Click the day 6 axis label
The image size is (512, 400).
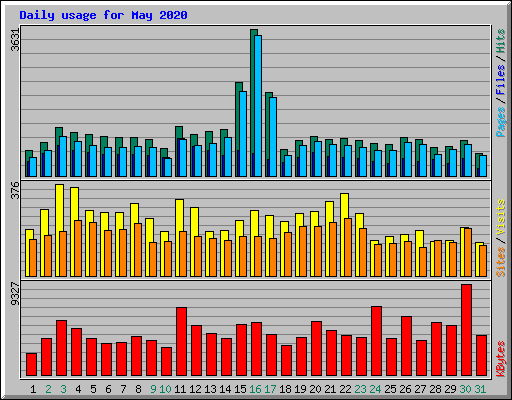tap(108, 389)
